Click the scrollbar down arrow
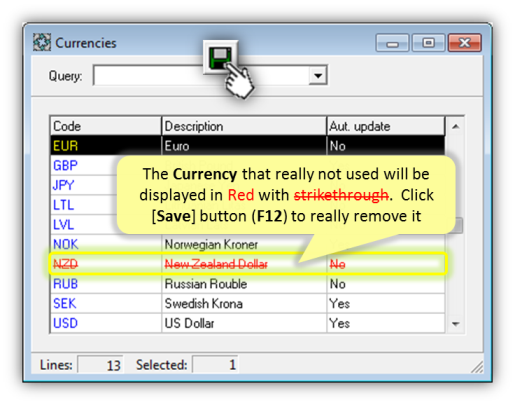 (x=455, y=324)
